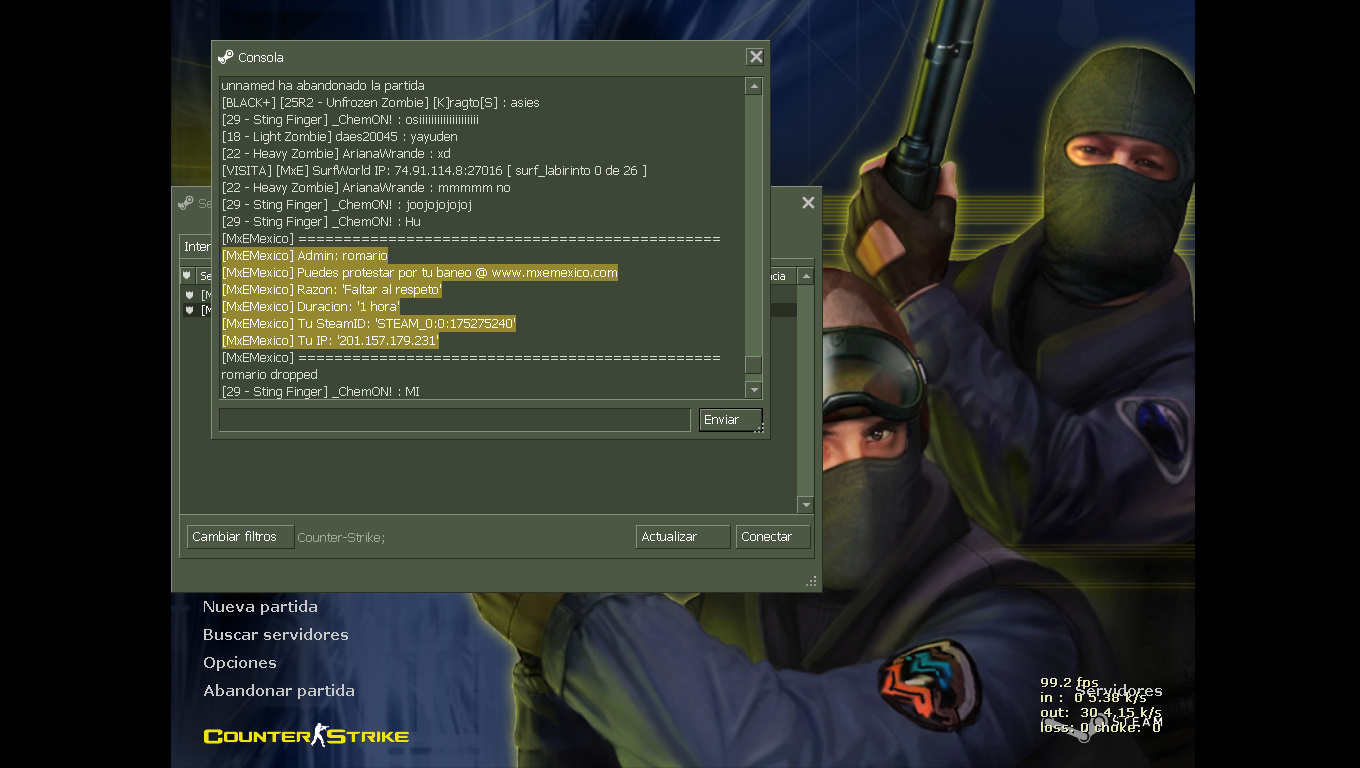1360x768 pixels.
Task: Switch to the Internet tab in server browser
Action: coord(197,246)
